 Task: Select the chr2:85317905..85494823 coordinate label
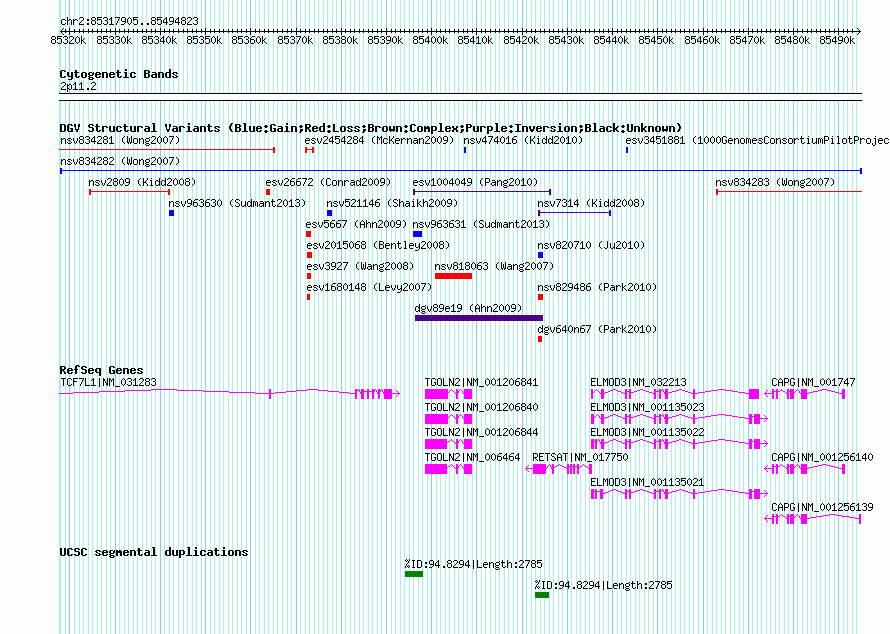tap(129, 22)
